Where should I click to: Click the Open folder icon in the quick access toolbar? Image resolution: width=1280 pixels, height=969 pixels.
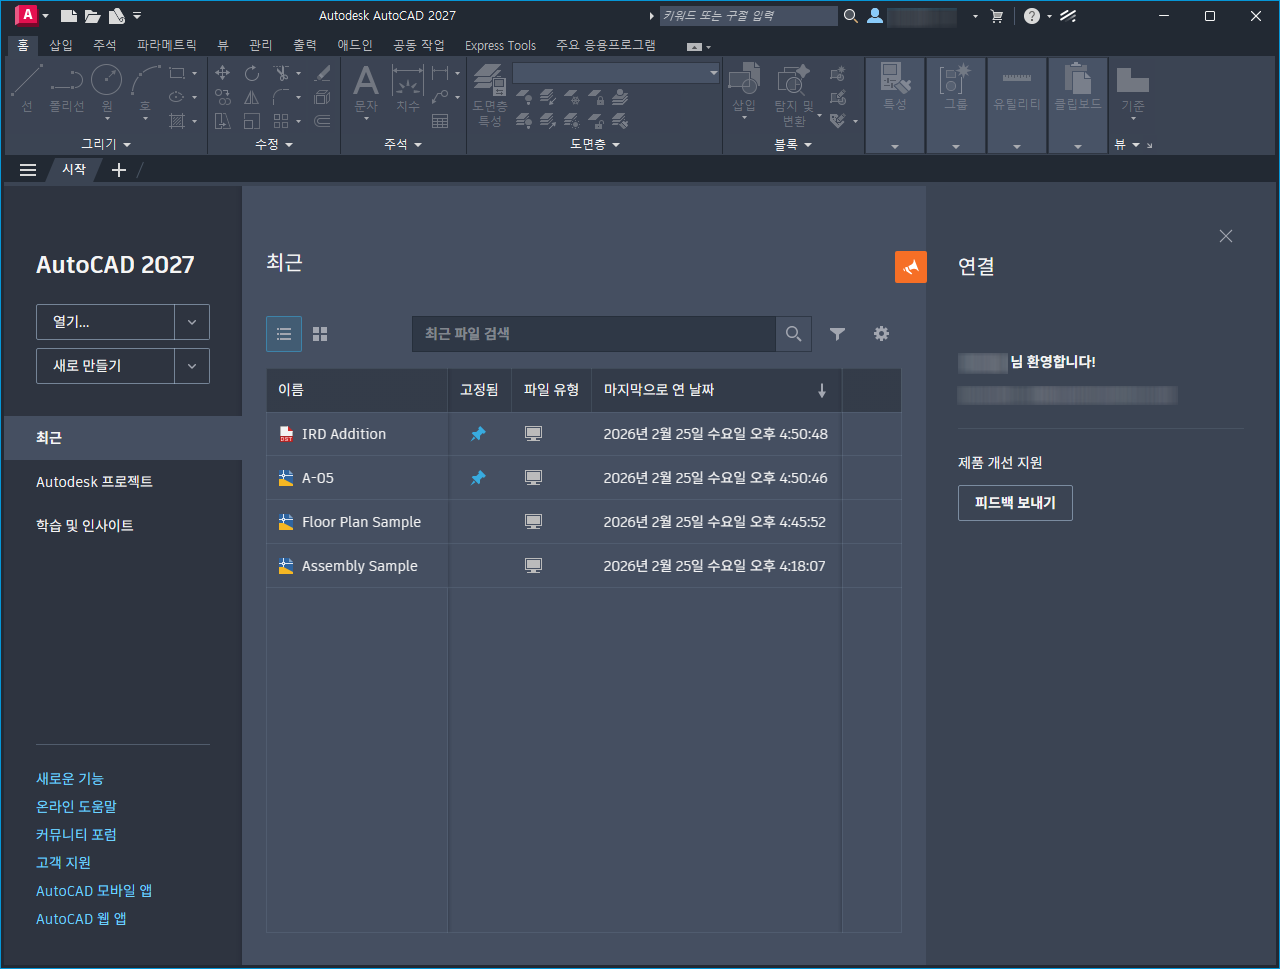point(93,16)
